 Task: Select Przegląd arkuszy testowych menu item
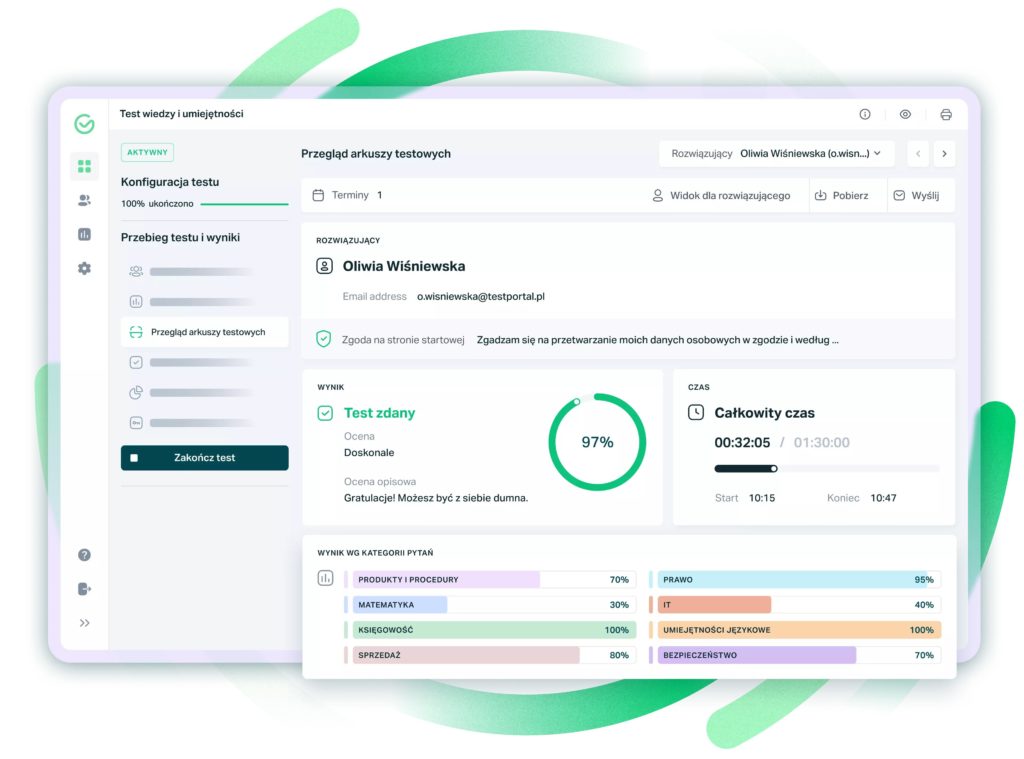(x=204, y=332)
